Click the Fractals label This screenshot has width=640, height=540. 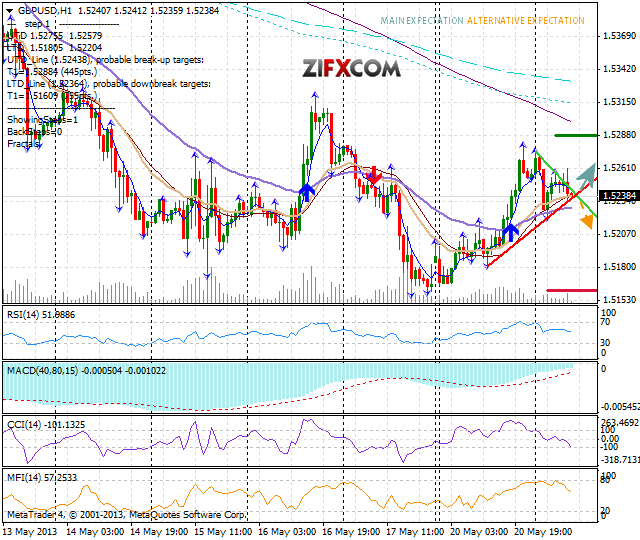24,144
